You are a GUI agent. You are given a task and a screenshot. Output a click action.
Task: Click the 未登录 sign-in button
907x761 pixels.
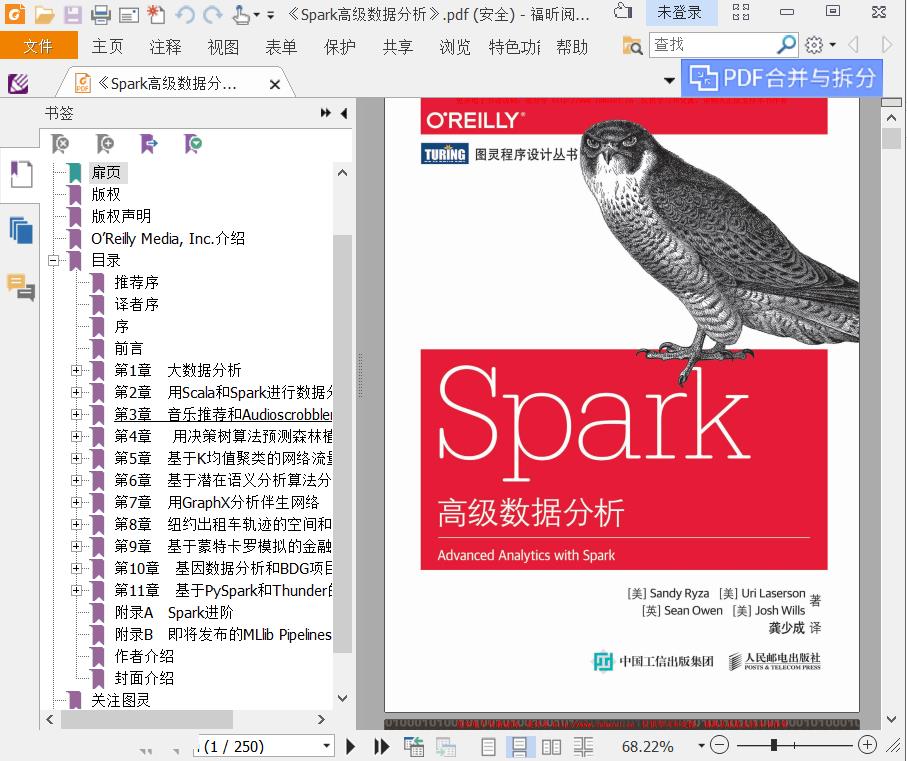(x=680, y=12)
